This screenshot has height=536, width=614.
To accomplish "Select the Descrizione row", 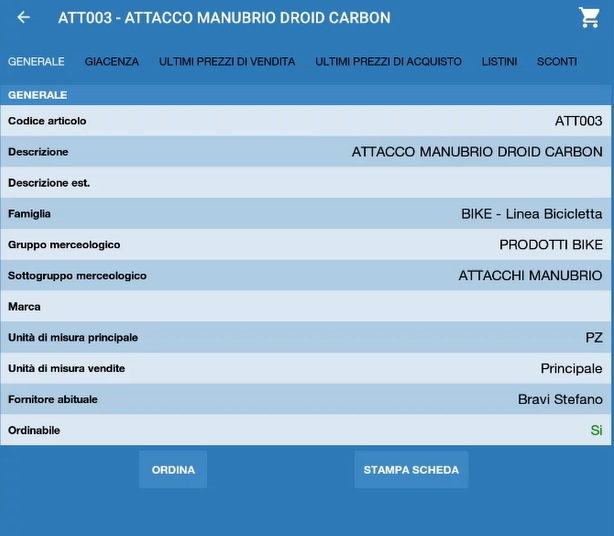I will coord(306,152).
